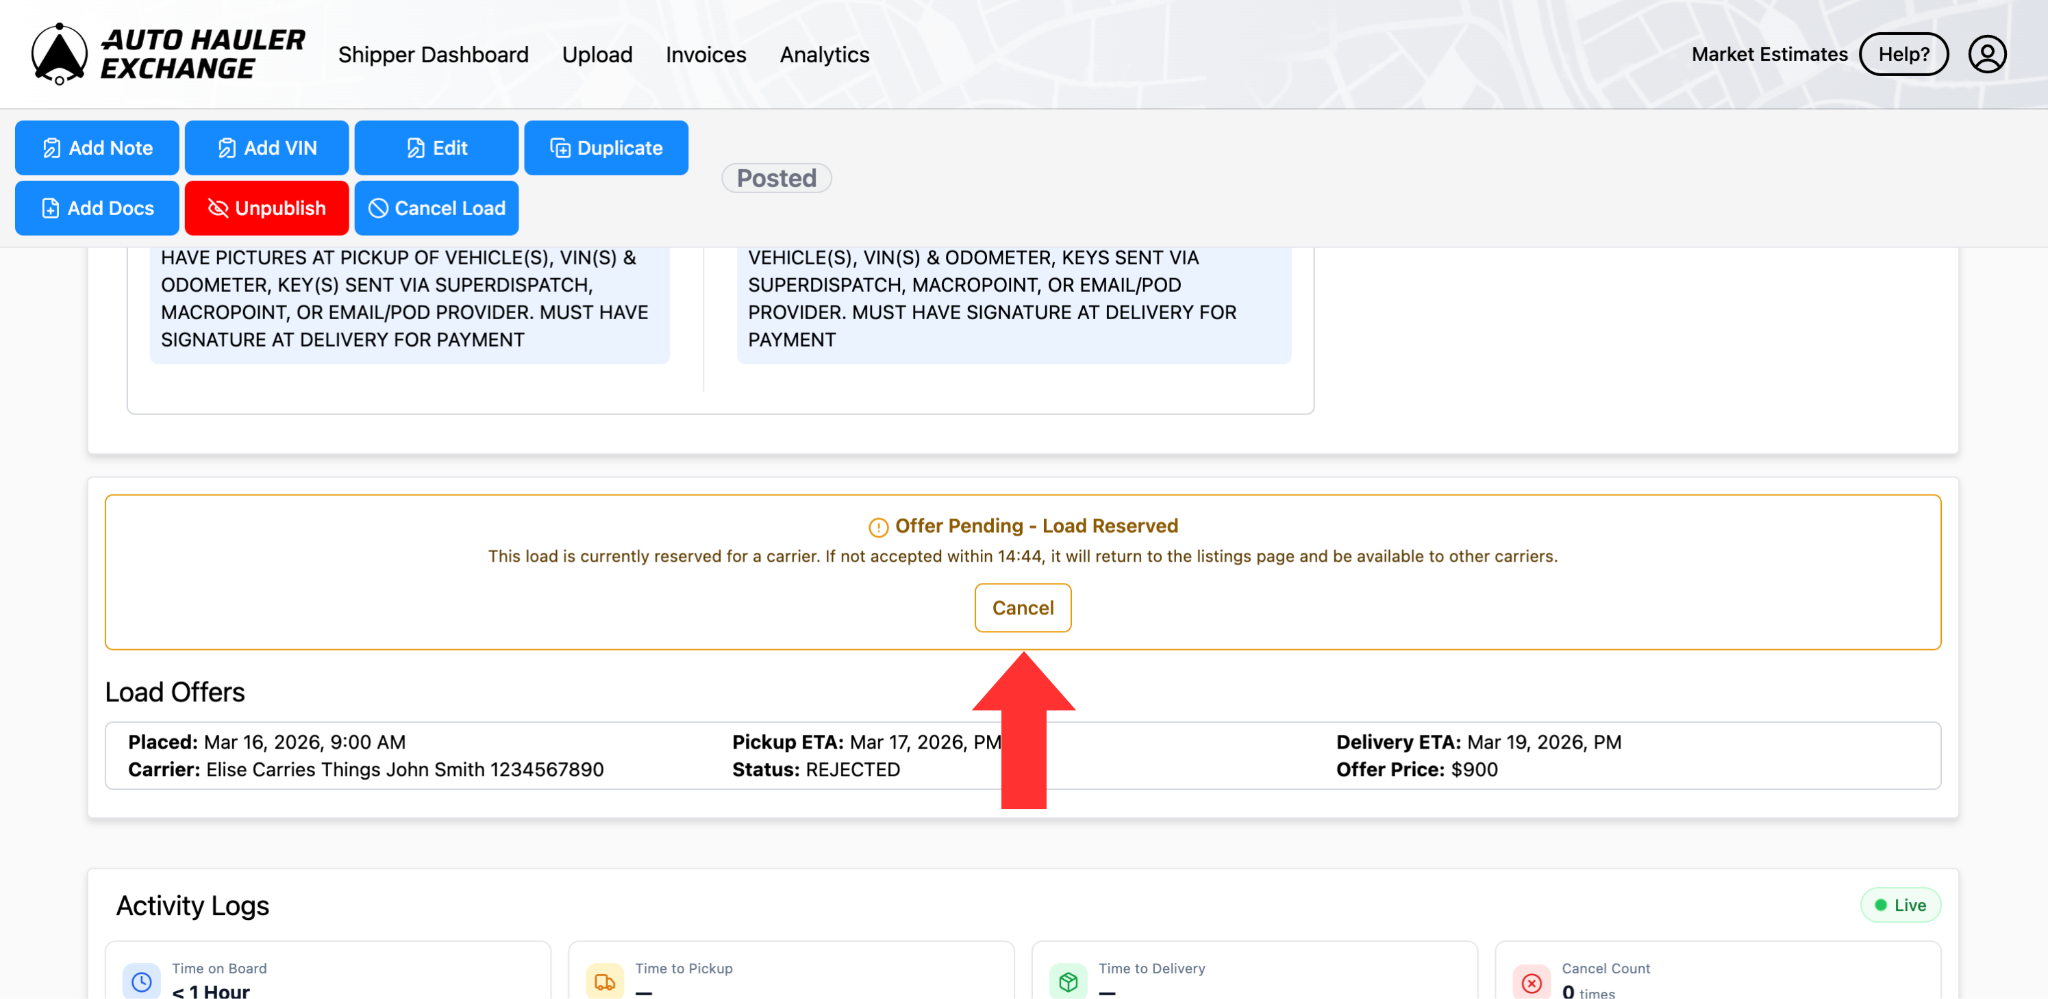Open the Upload page
Image resolution: width=2048 pixels, height=999 pixels.
click(x=597, y=55)
